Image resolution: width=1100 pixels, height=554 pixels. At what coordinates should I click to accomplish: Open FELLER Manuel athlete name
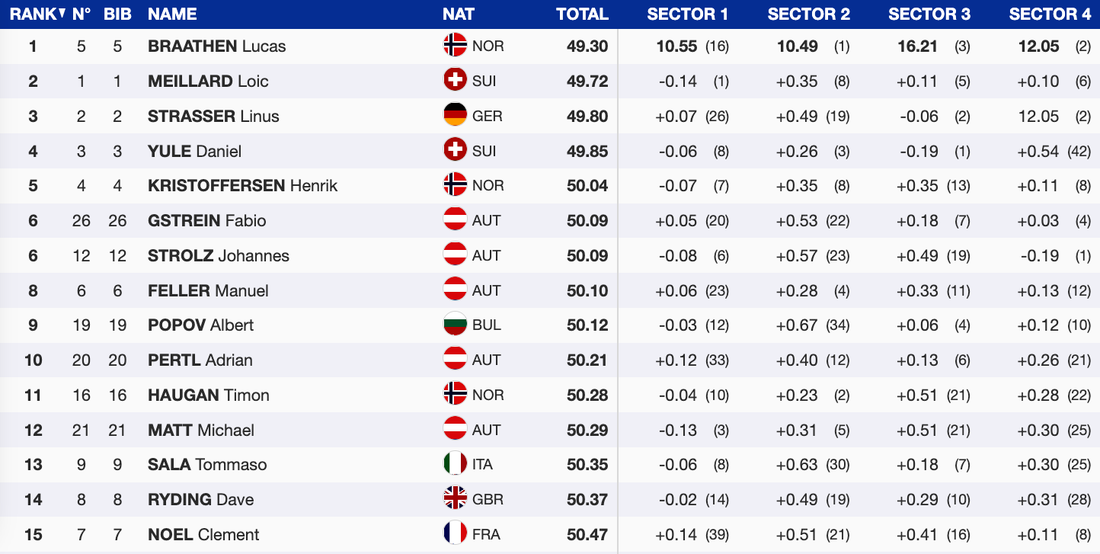[x=208, y=290]
